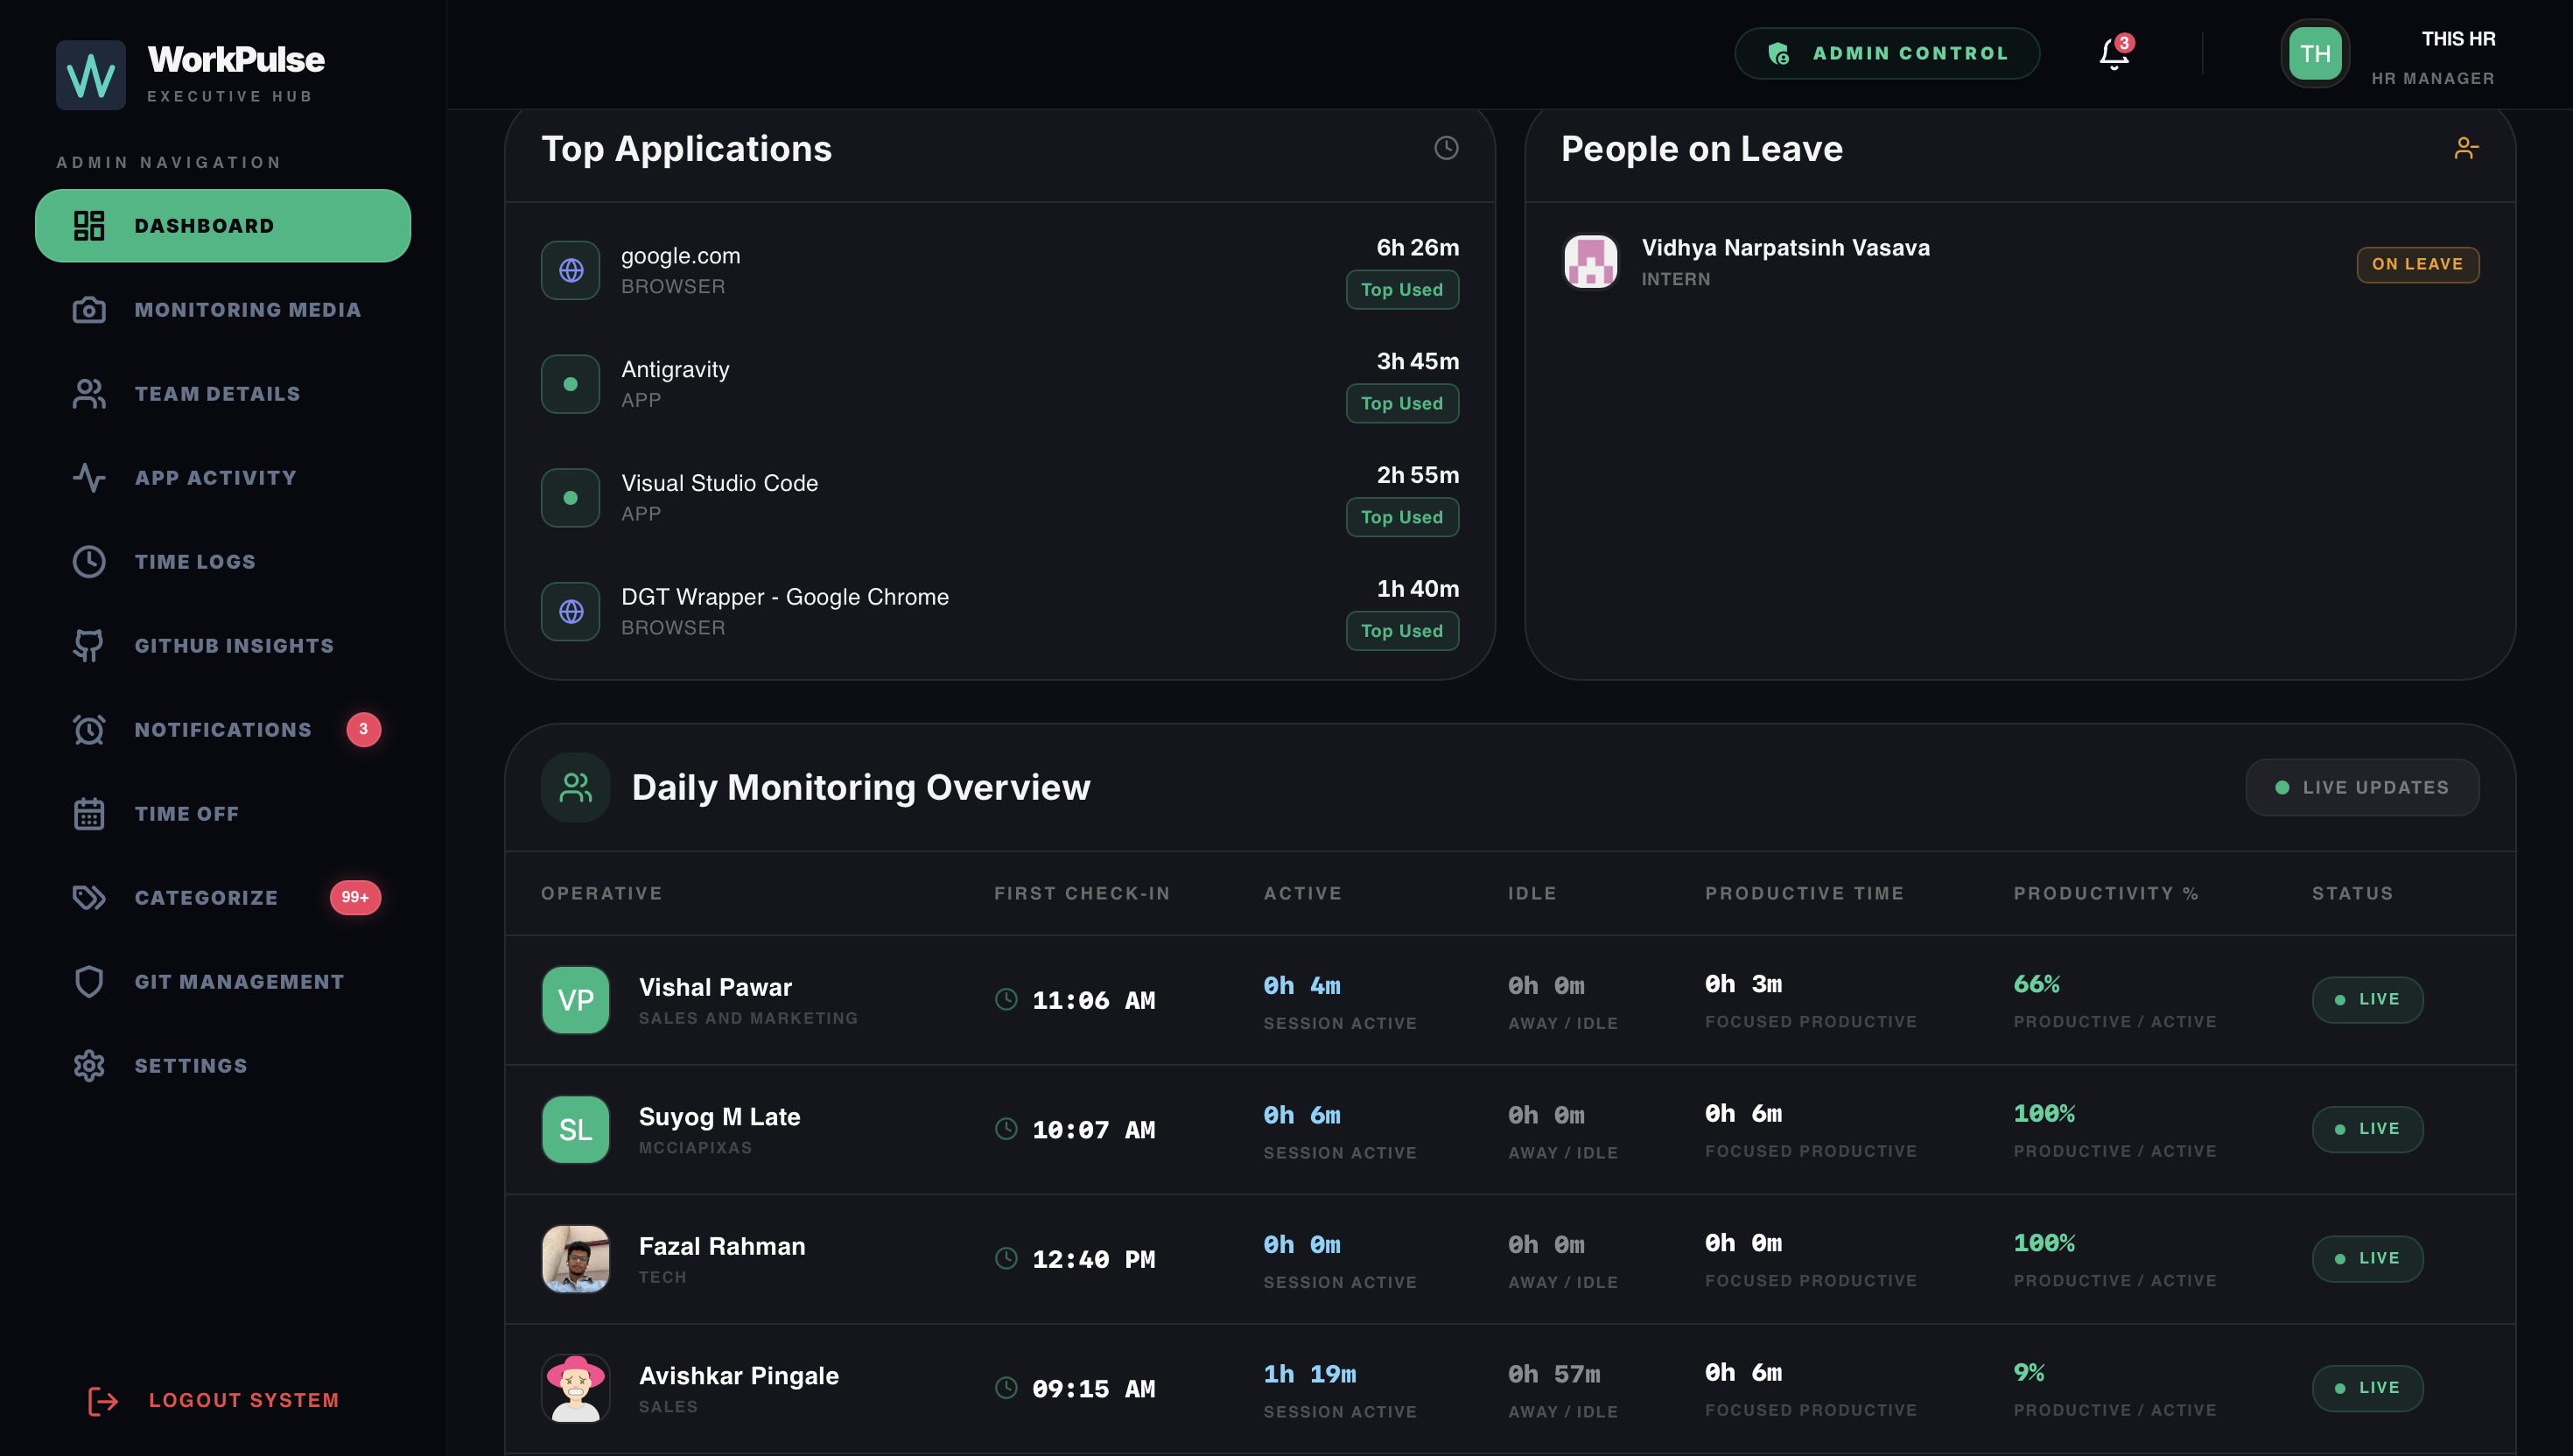The width and height of the screenshot is (2573, 1456).
Task: Click the WorkPulse logo icon
Action: (x=91, y=75)
